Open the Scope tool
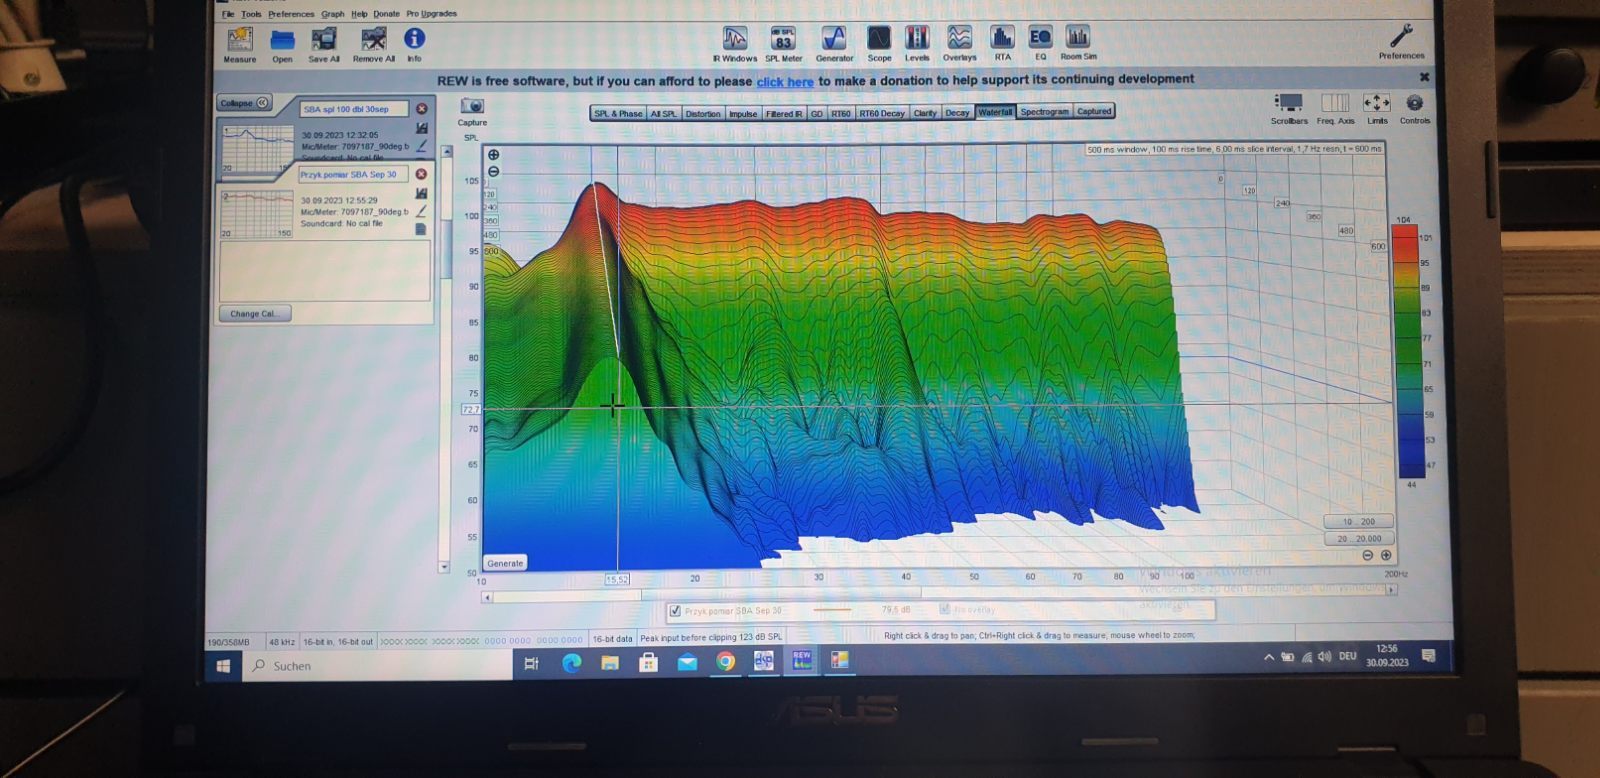 879,38
